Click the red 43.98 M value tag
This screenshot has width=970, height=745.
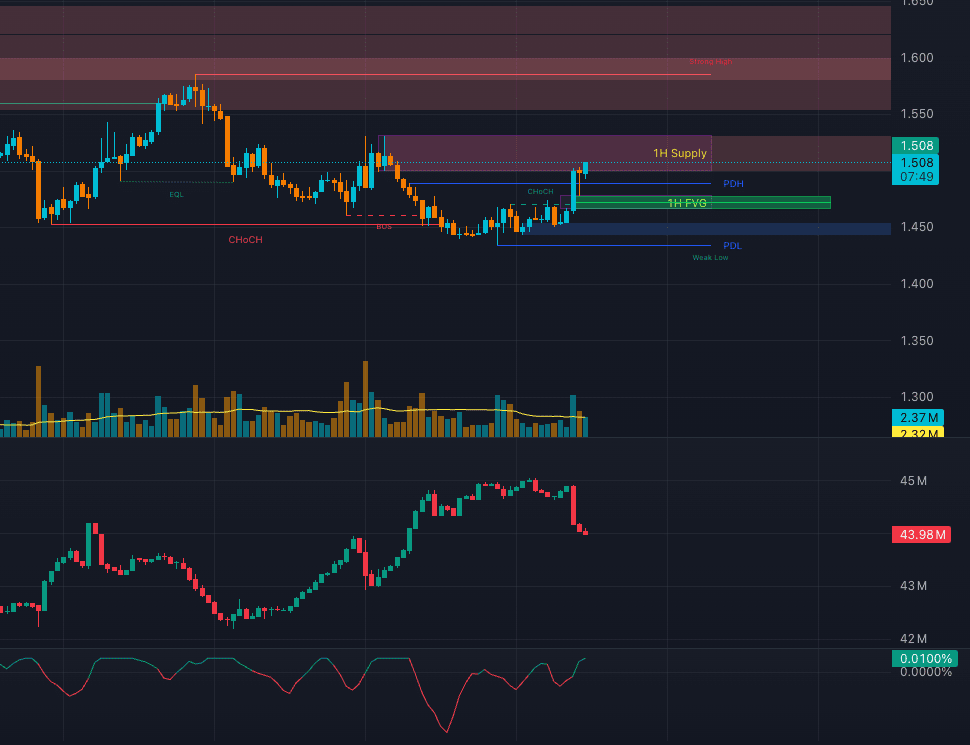[x=921, y=535]
